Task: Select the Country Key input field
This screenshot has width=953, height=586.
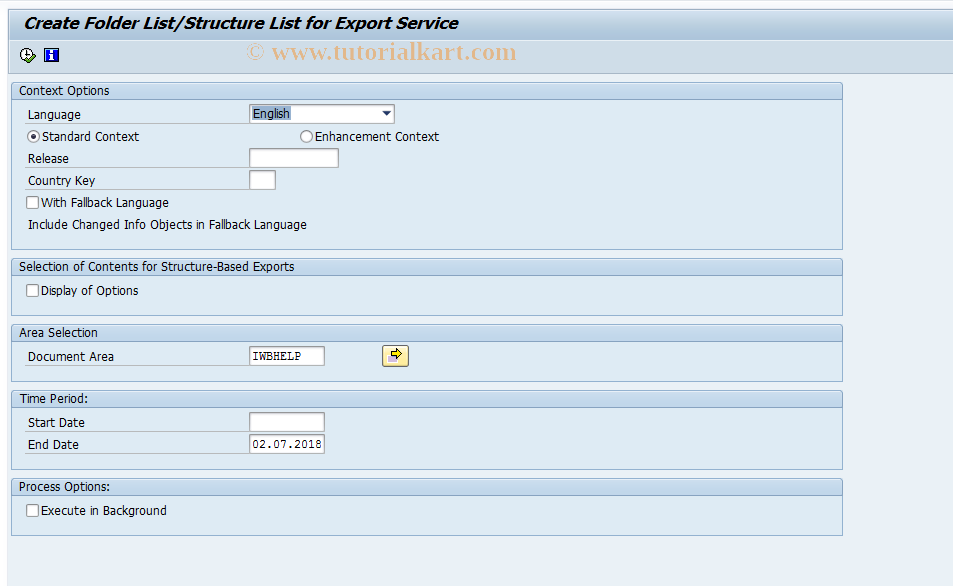Action: point(261,179)
